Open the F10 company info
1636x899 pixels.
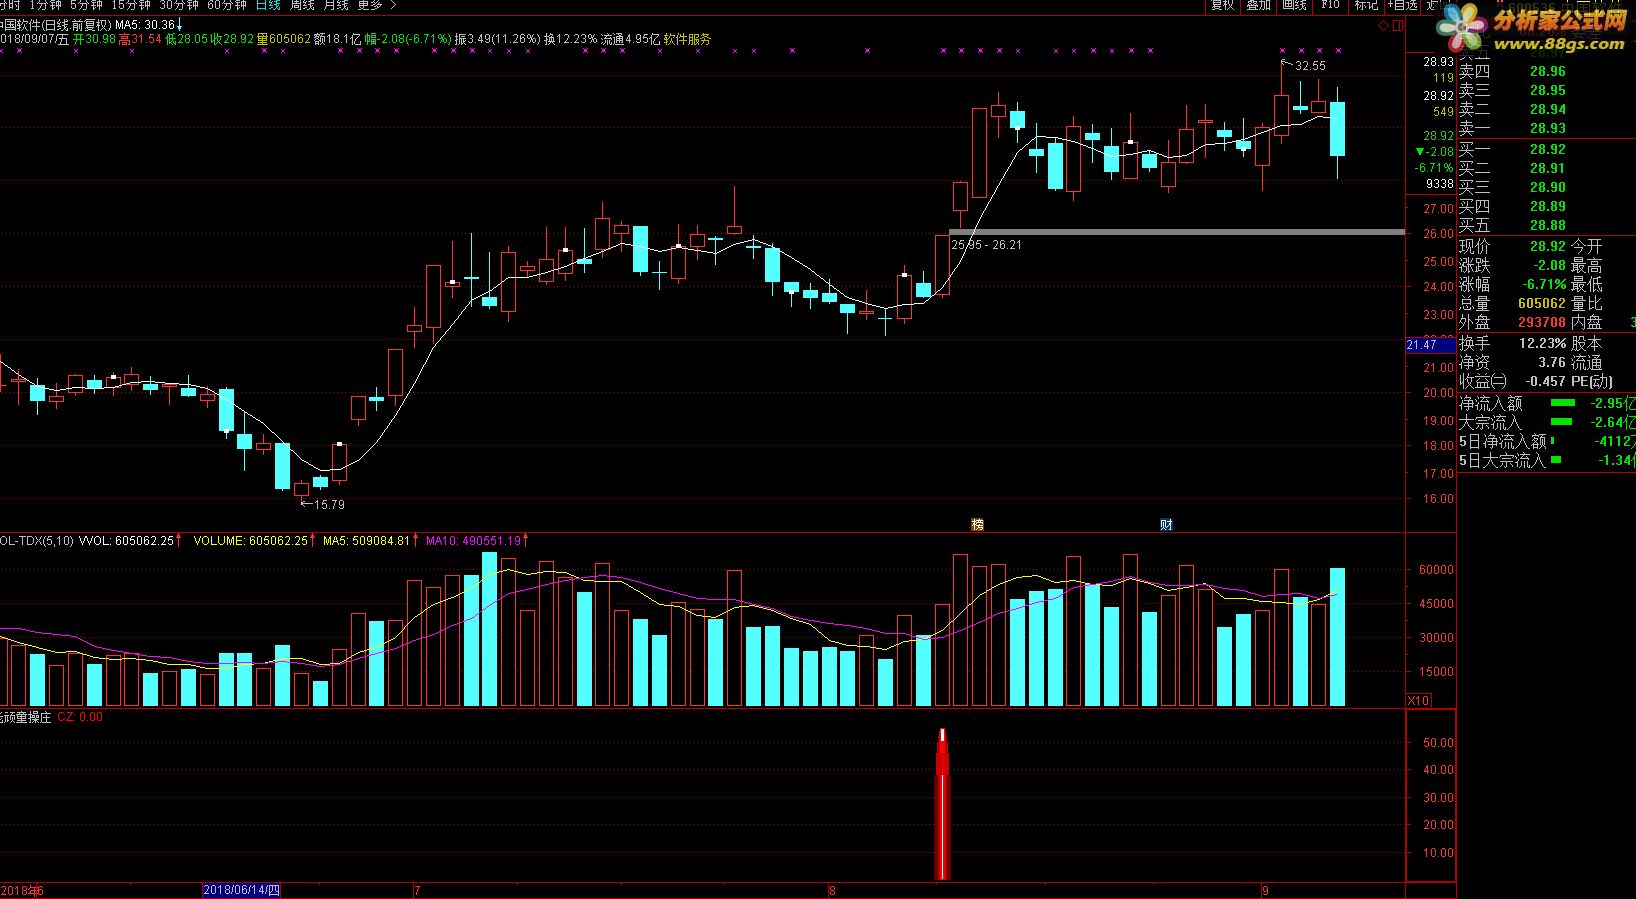coord(1330,5)
